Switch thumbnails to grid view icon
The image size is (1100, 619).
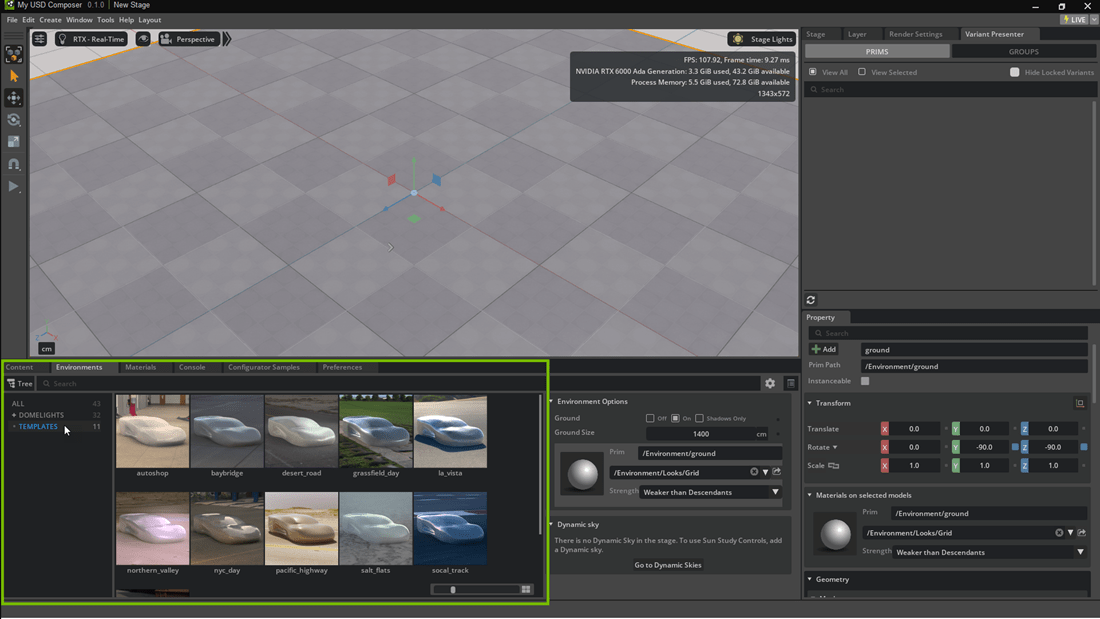coord(526,590)
